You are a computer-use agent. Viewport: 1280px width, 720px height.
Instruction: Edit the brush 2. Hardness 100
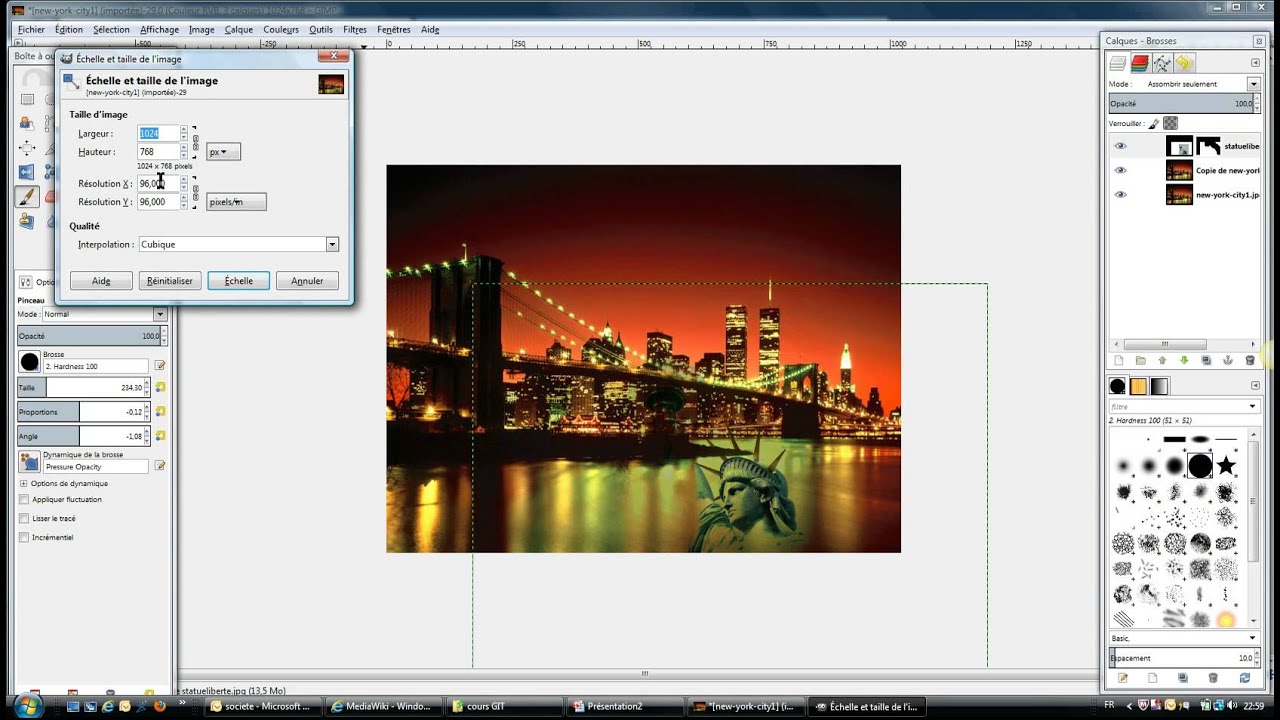[x=160, y=366]
